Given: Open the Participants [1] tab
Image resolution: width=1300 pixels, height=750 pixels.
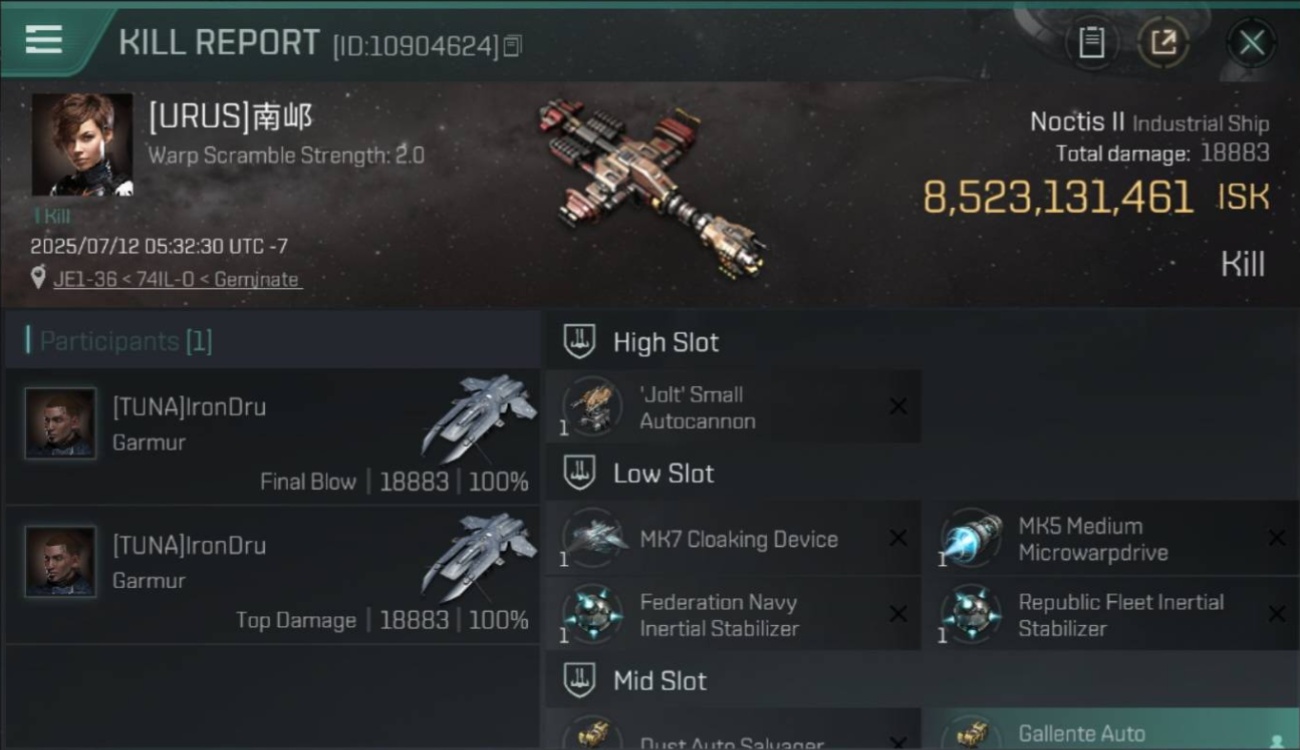Looking at the screenshot, I should 120,341.
